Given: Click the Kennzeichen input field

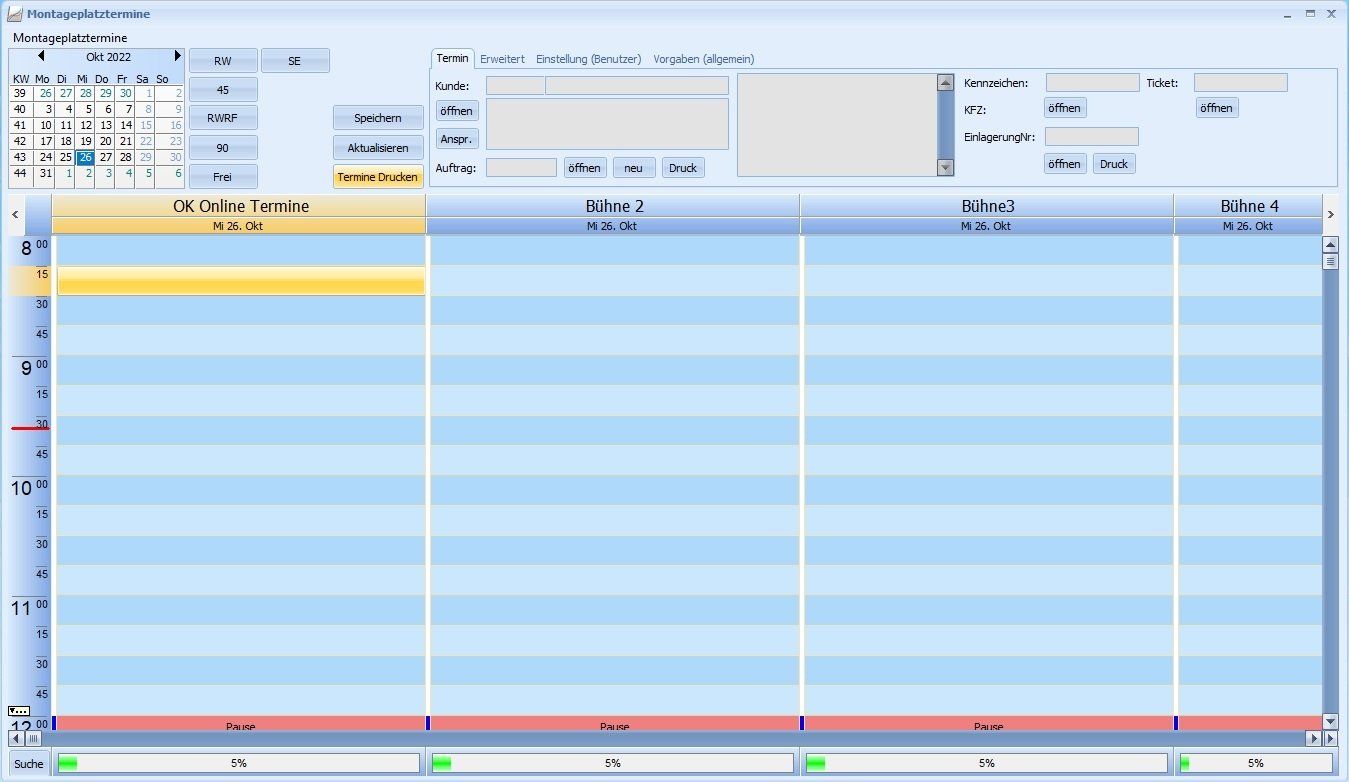Looking at the screenshot, I should tap(1092, 83).
